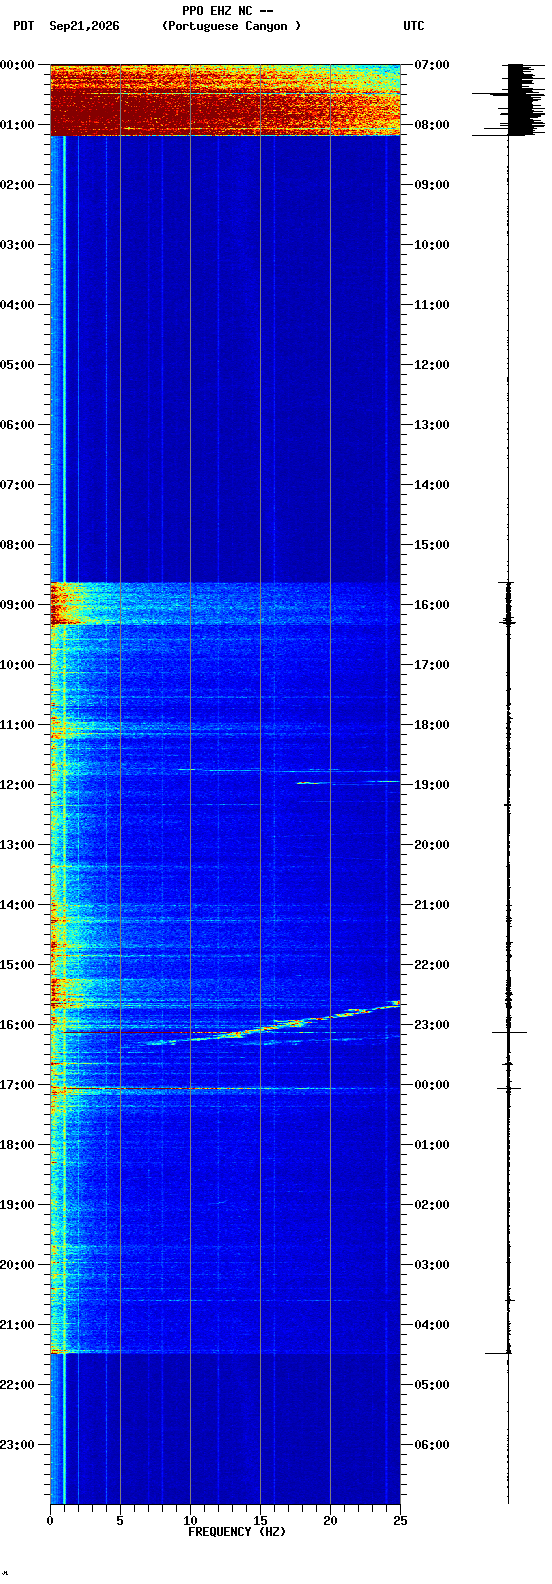
Task: Click the PDT time label '17:00'
Action: pos(17,1085)
